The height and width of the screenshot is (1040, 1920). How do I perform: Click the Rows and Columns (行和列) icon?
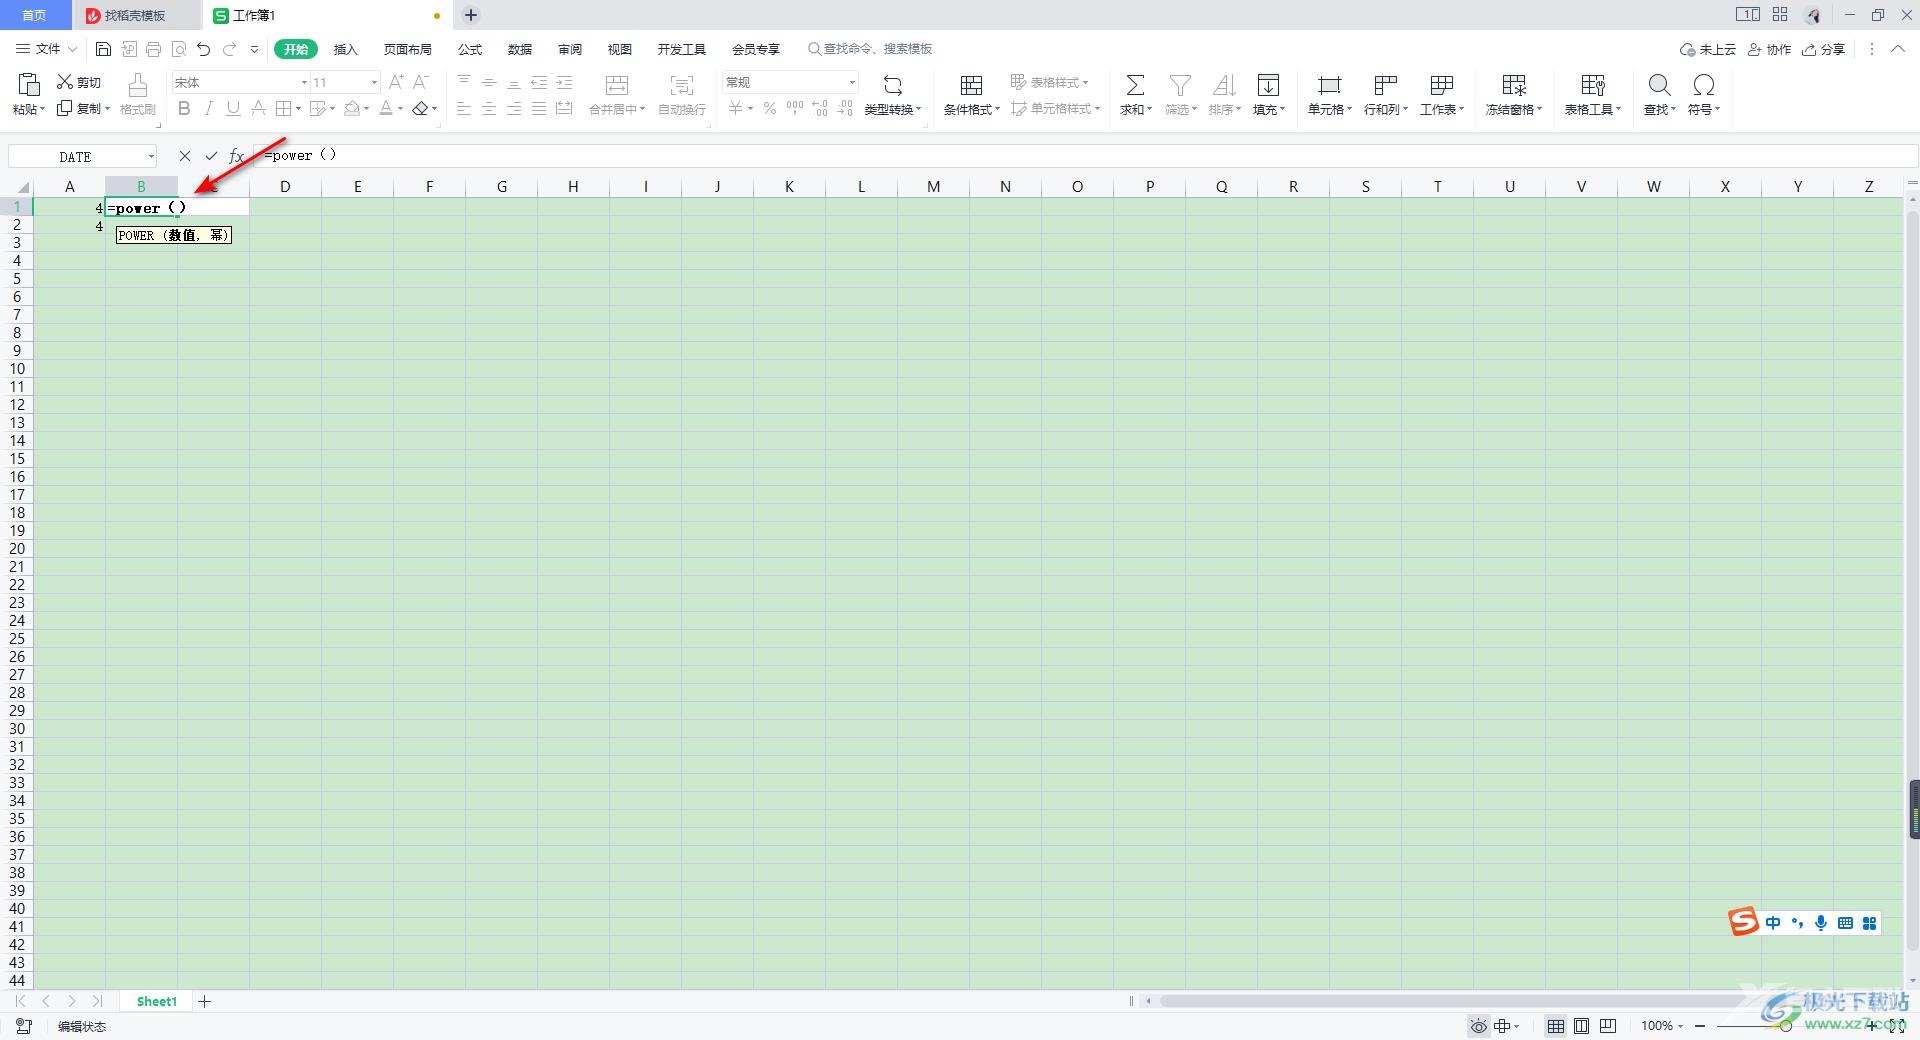pos(1385,85)
